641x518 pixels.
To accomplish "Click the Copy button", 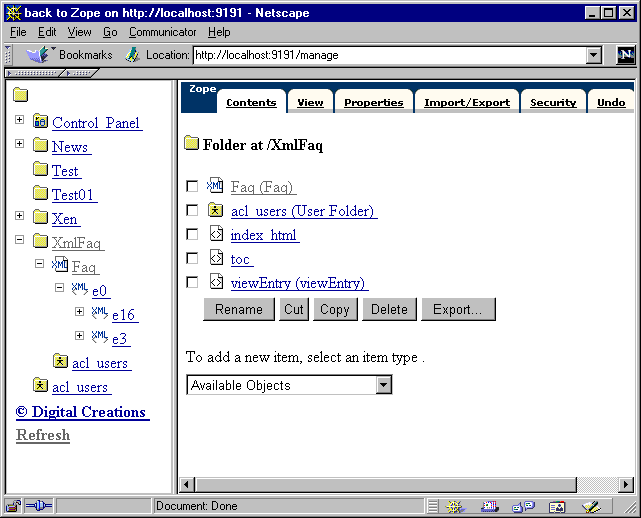I will pos(335,309).
